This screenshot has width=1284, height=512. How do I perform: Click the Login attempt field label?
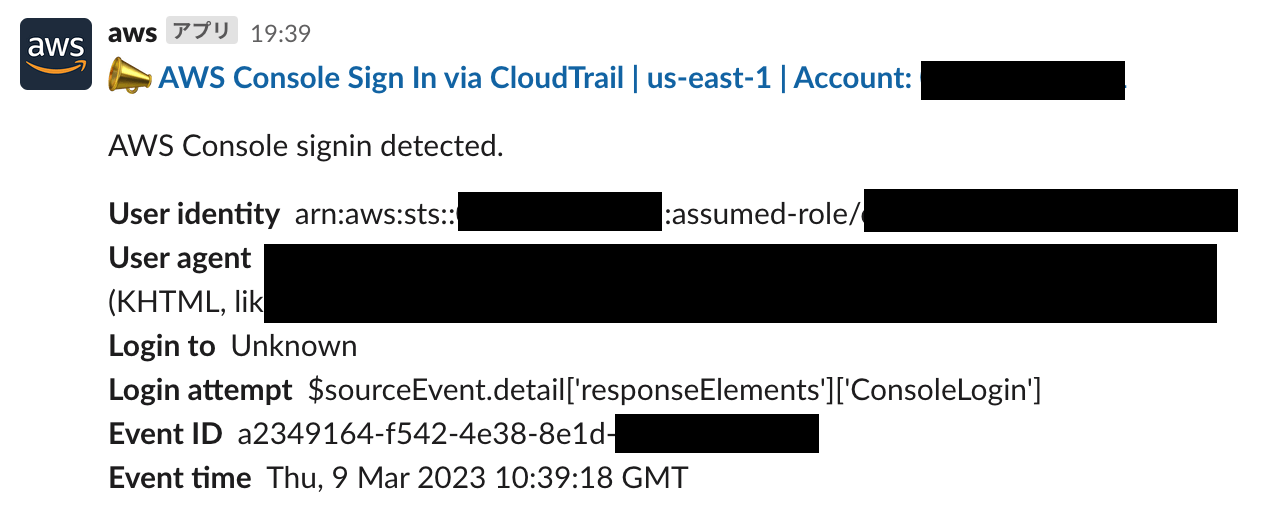point(200,390)
